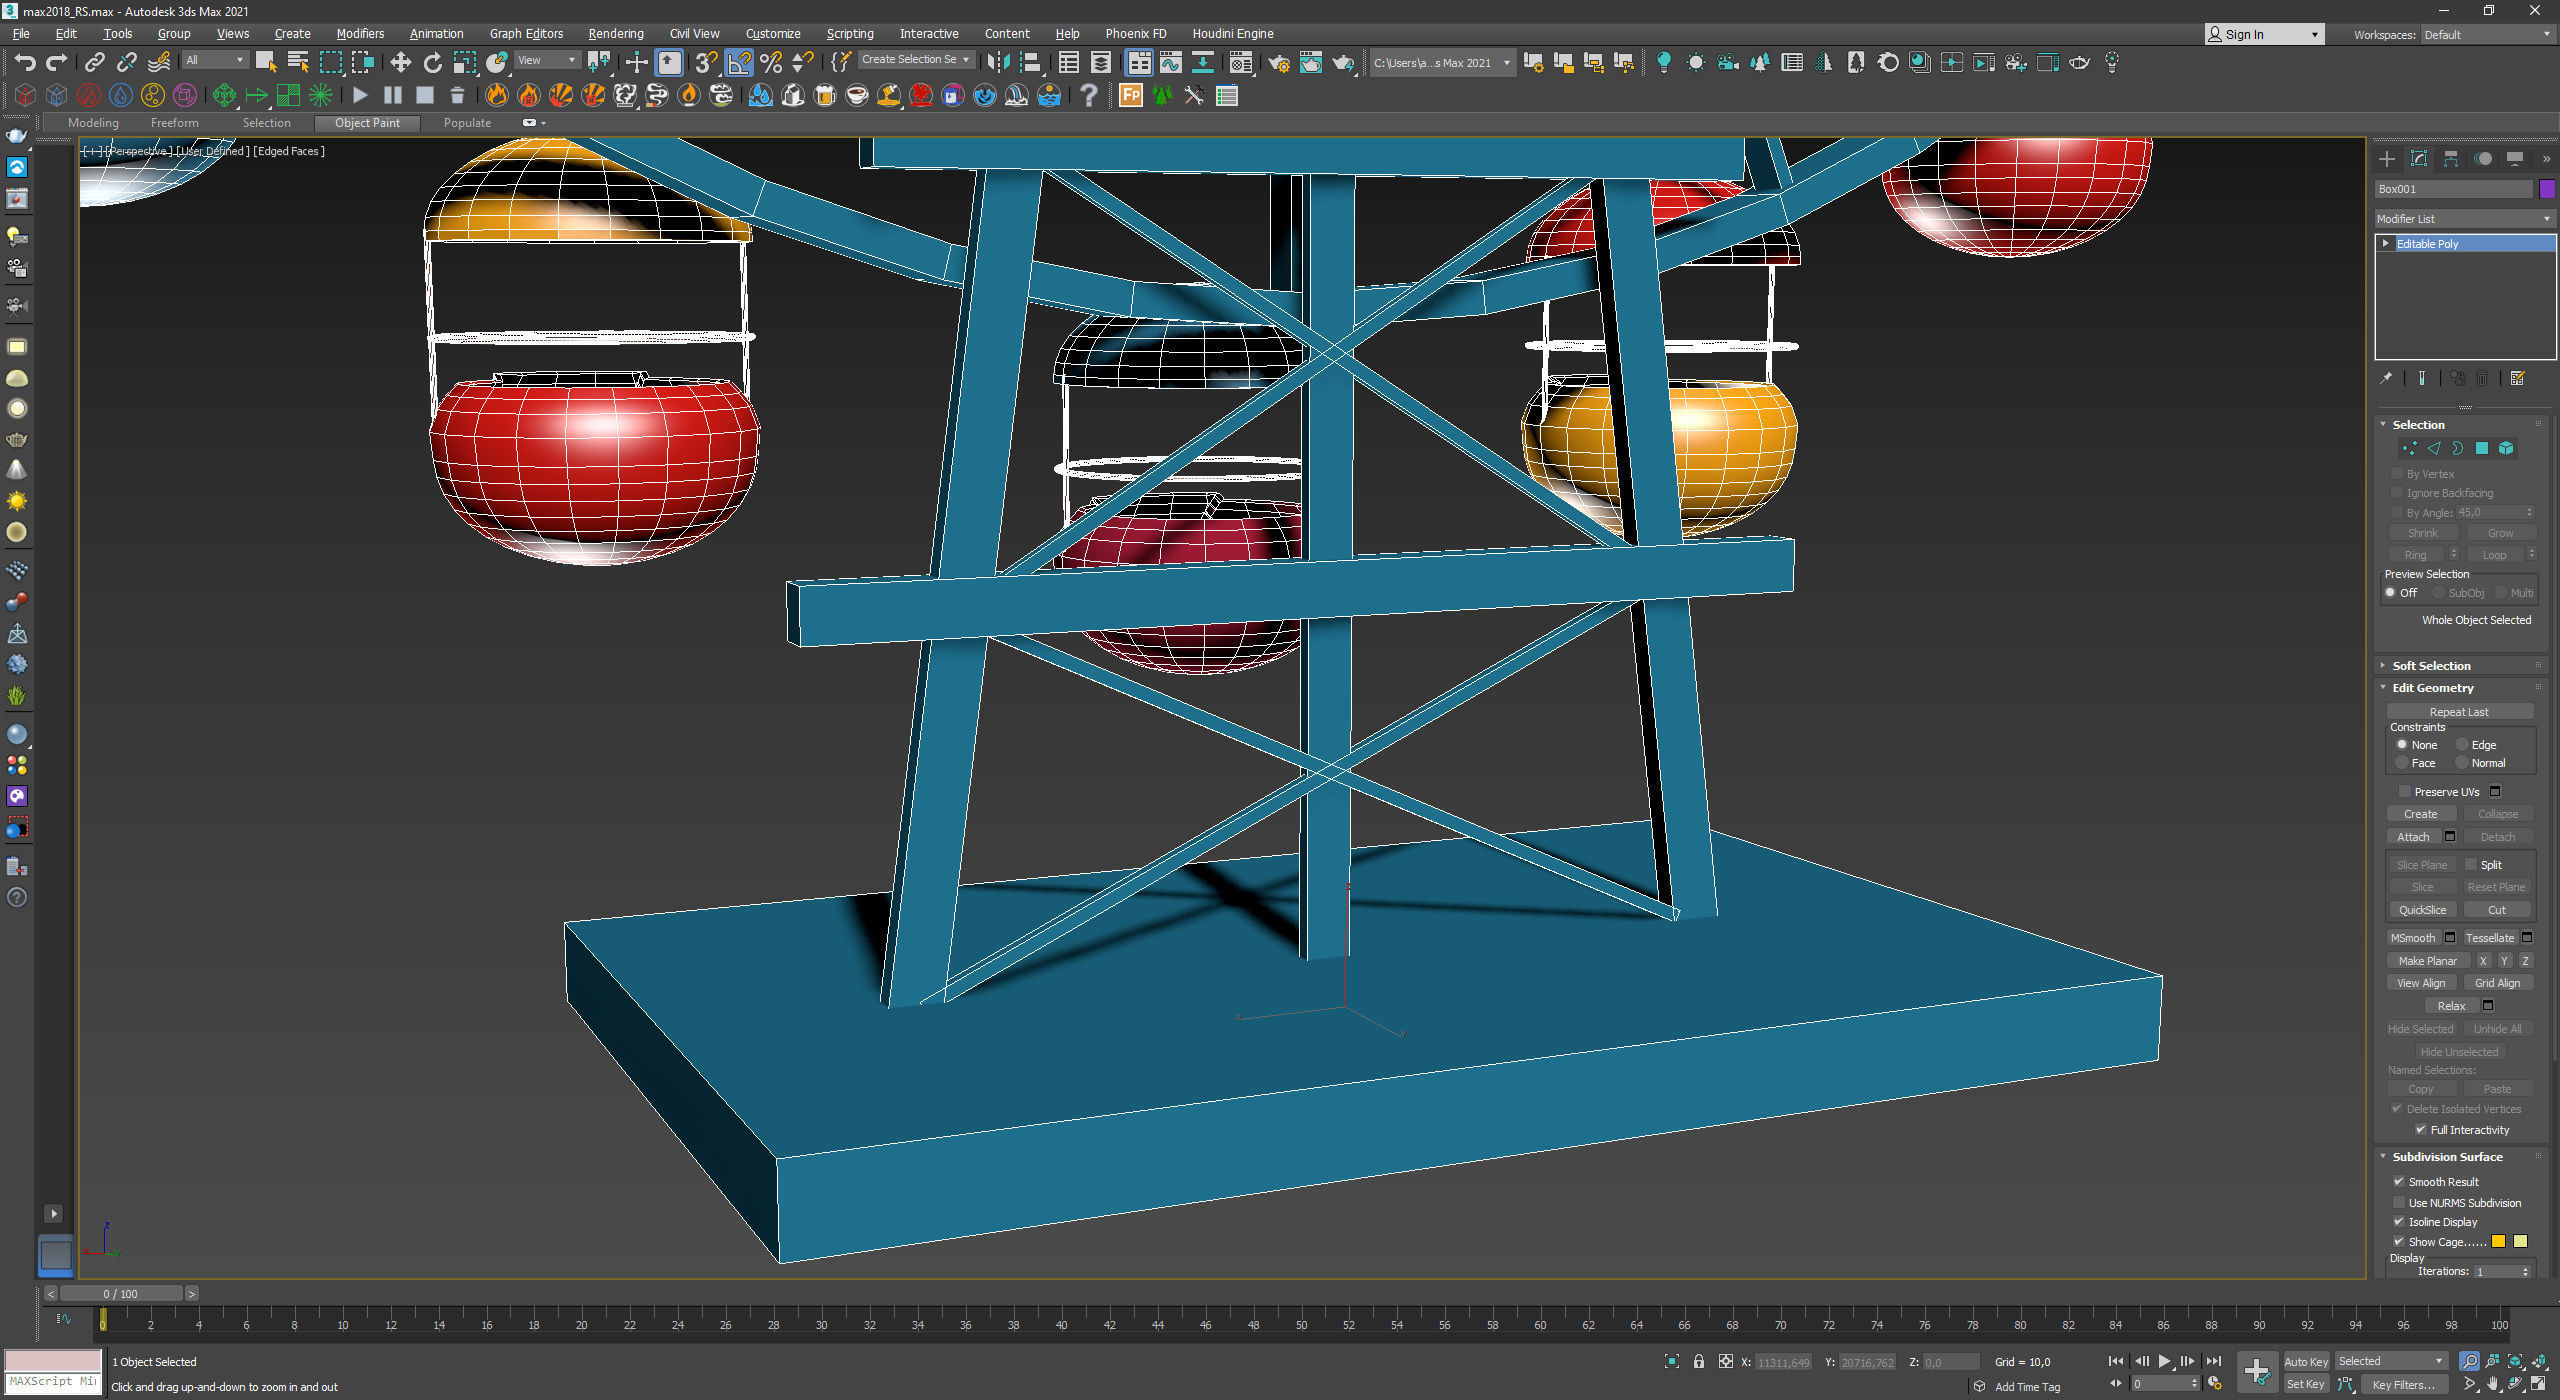Select the Move transform tool
The width and height of the screenshot is (2560, 1400).
(400, 63)
